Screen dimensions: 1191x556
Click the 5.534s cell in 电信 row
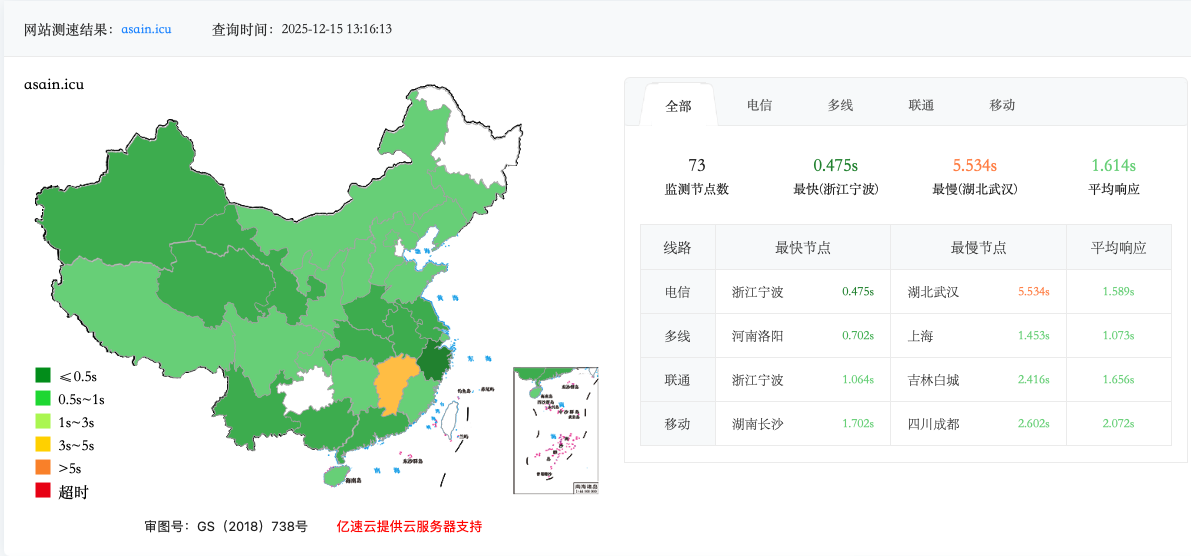click(1034, 292)
